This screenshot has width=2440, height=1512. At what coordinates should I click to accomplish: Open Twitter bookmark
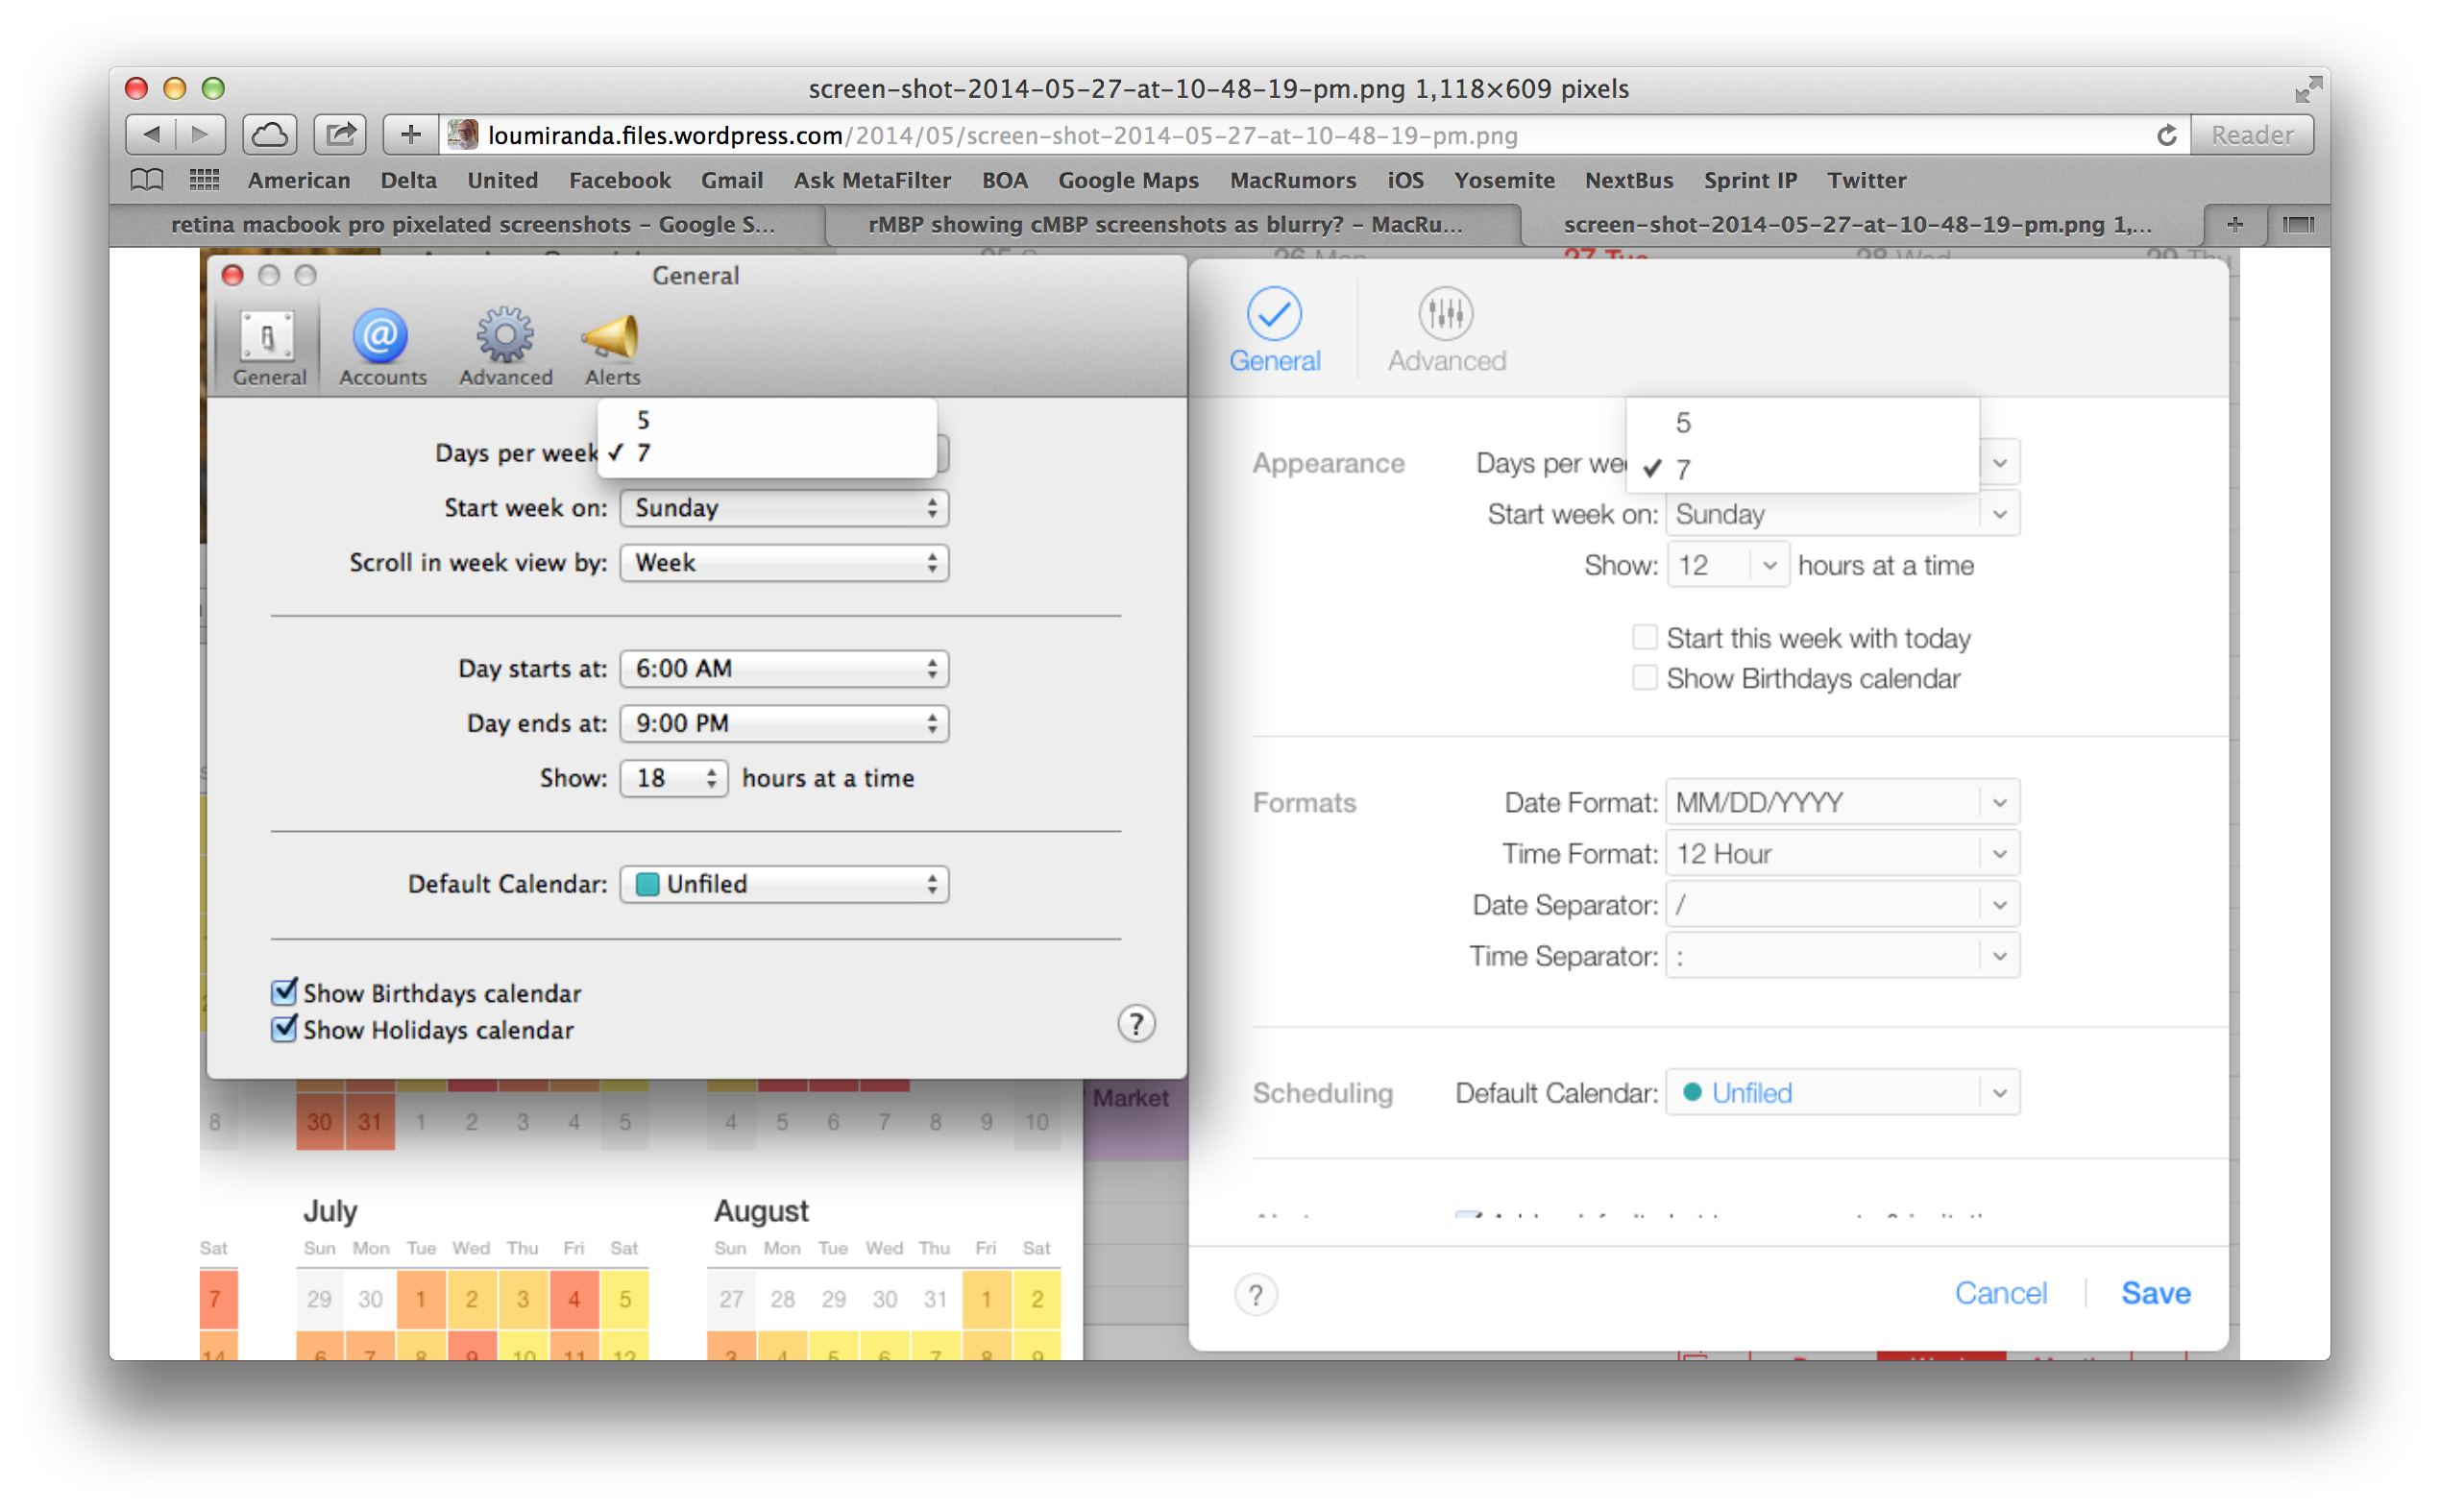coord(1866,180)
